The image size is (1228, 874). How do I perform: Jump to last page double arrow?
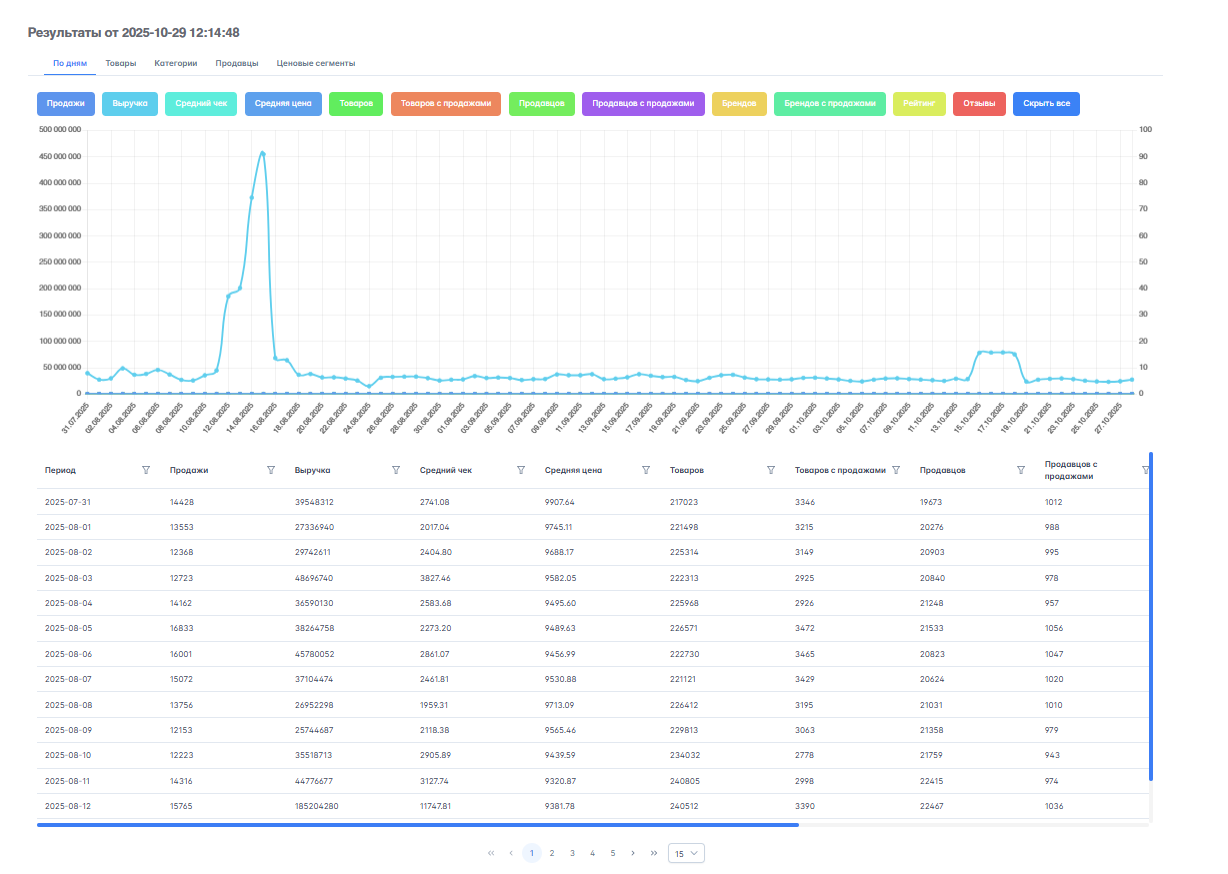pos(654,853)
